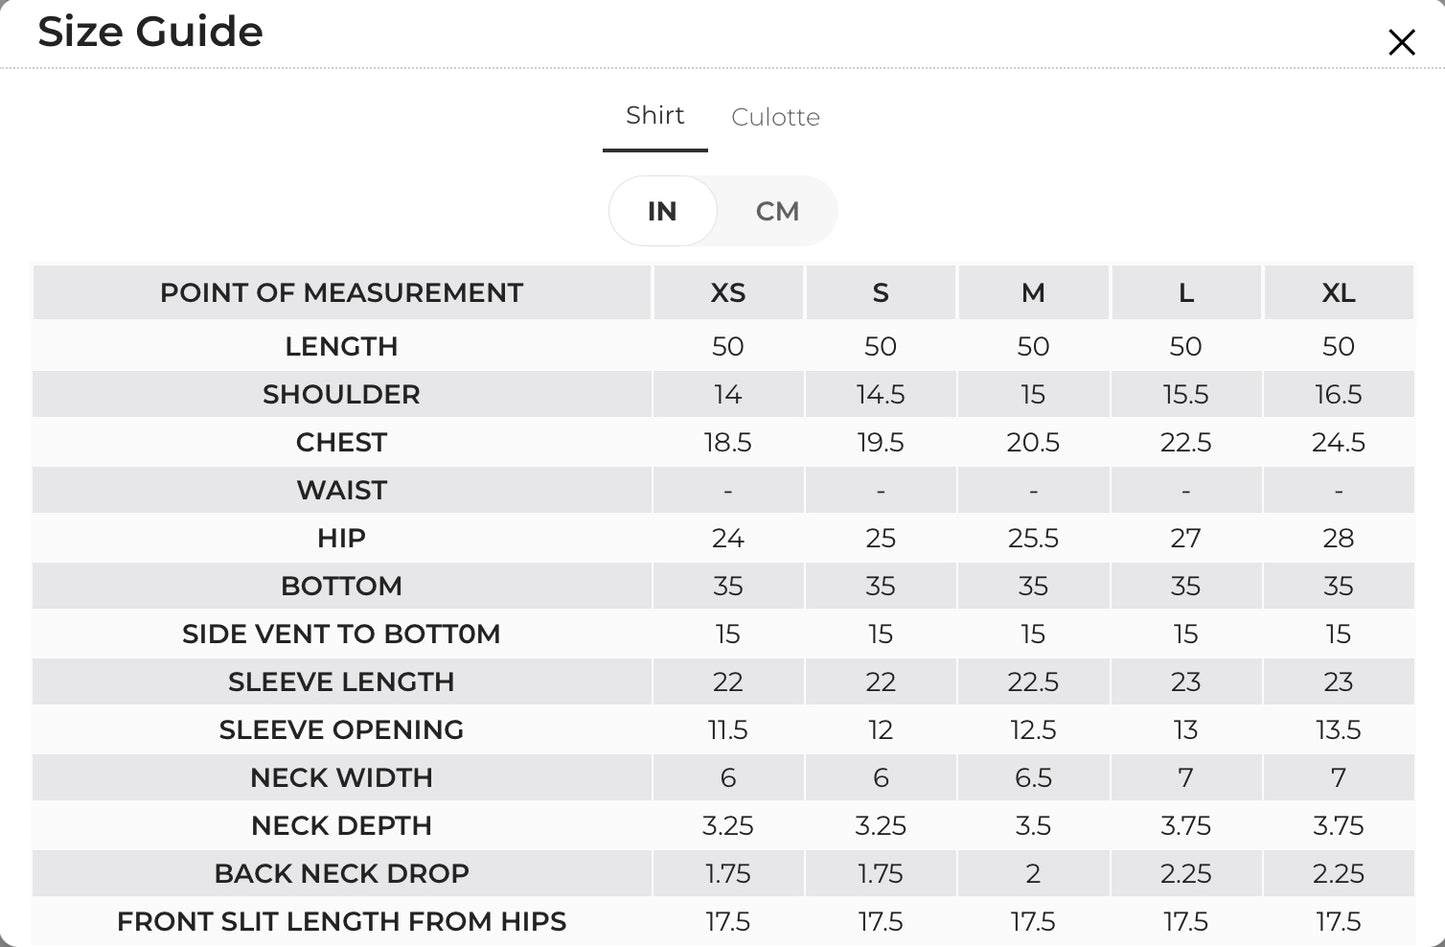Click the XL column header
The height and width of the screenshot is (947, 1445).
1338,293
